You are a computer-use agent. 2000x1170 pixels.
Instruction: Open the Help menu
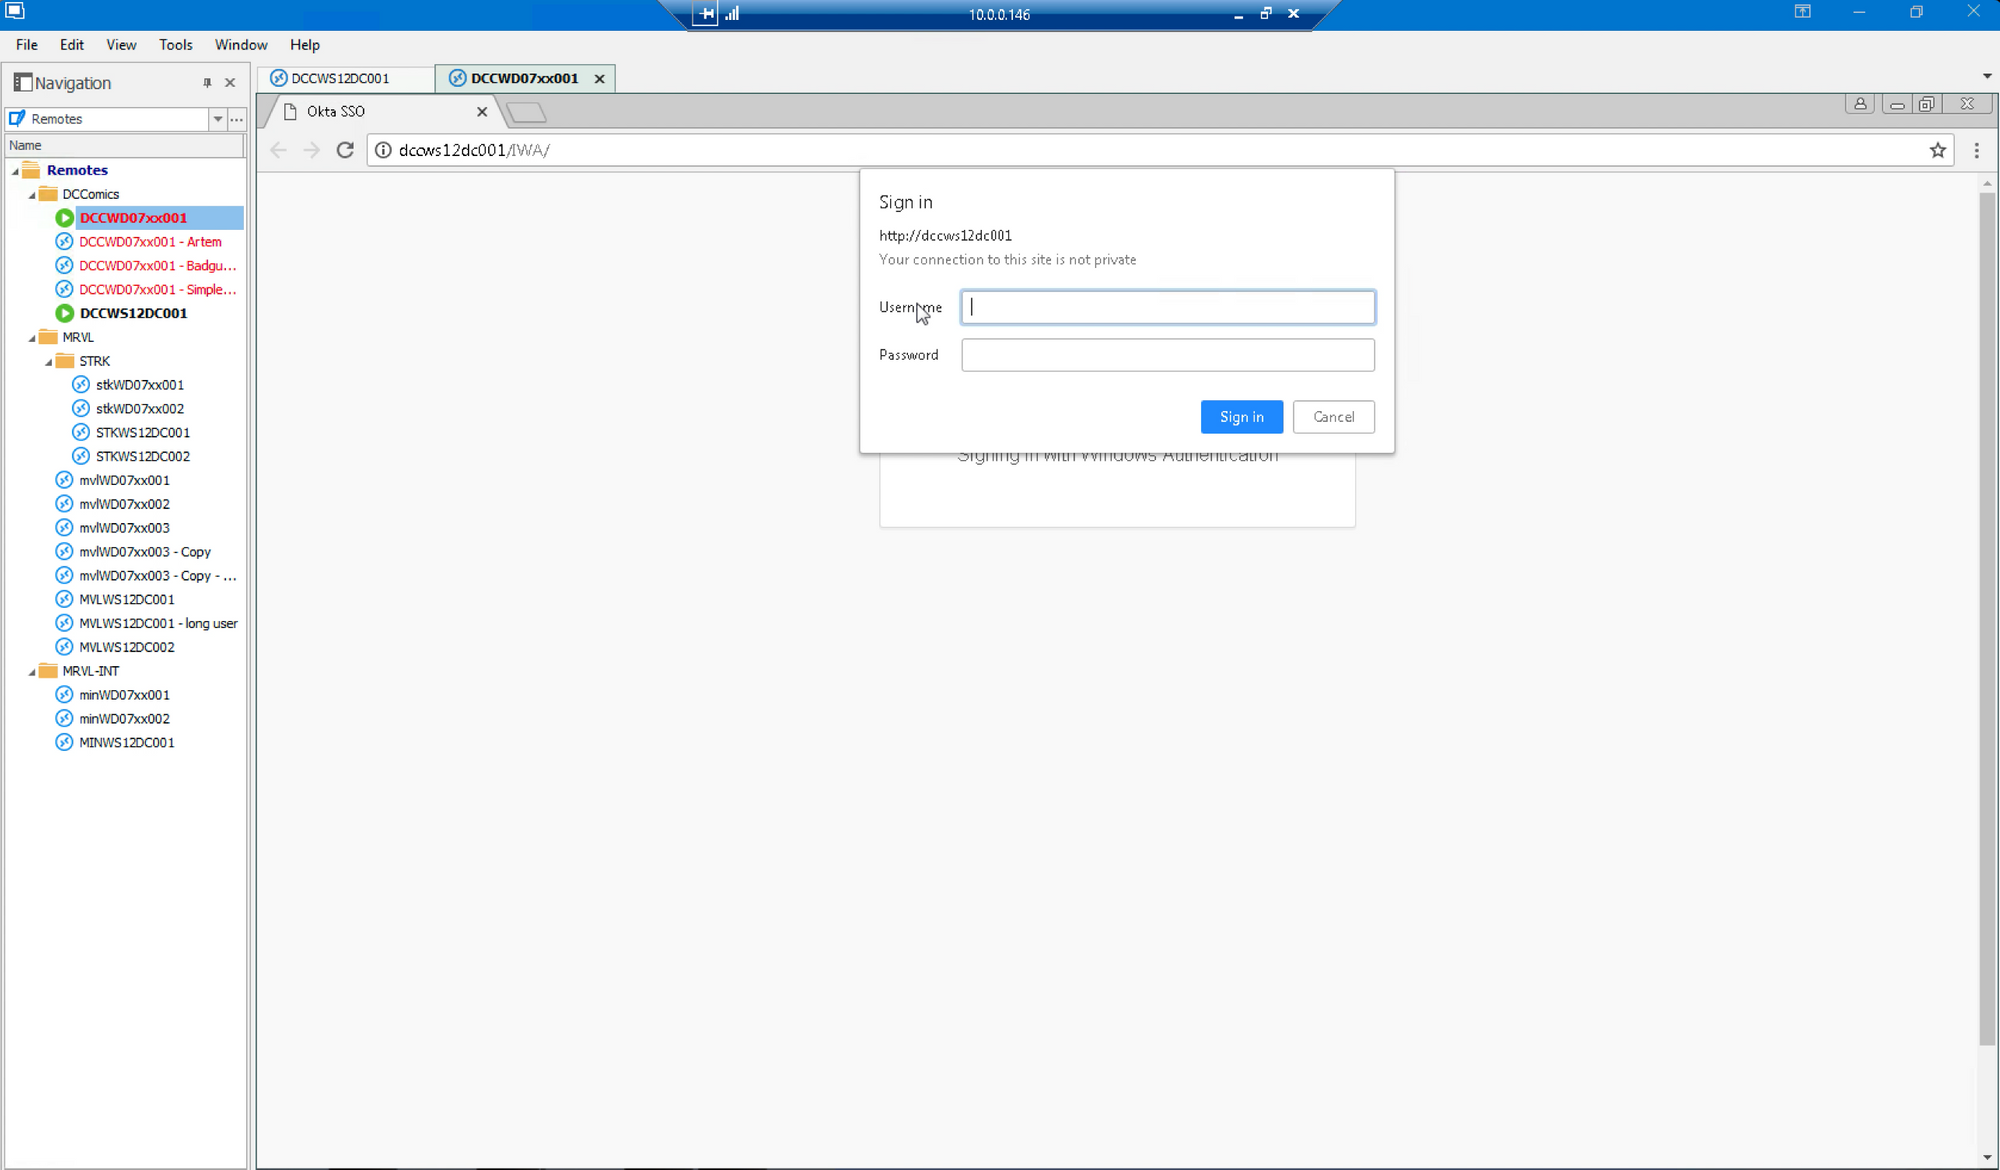click(x=305, y=45)
